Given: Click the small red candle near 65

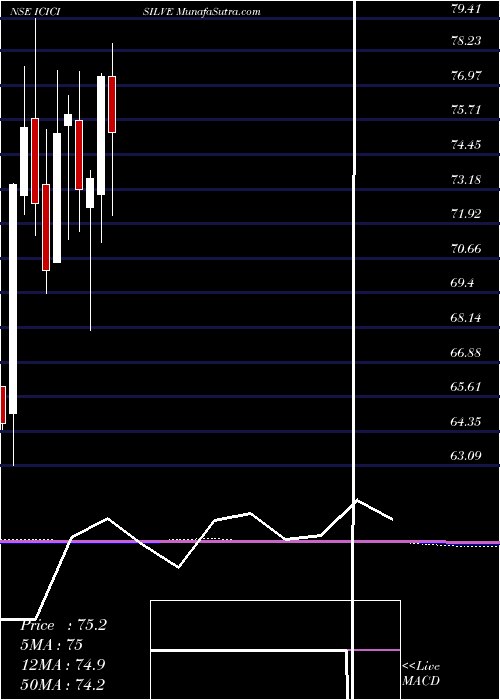Looking at the screenshot, I should 3,405.
